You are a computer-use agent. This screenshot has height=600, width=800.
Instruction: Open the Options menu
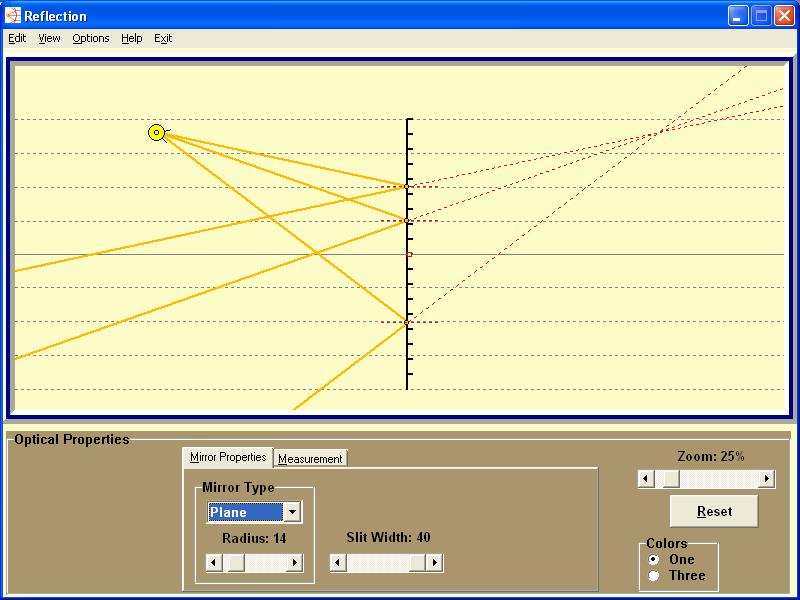[x=90, y=38]
